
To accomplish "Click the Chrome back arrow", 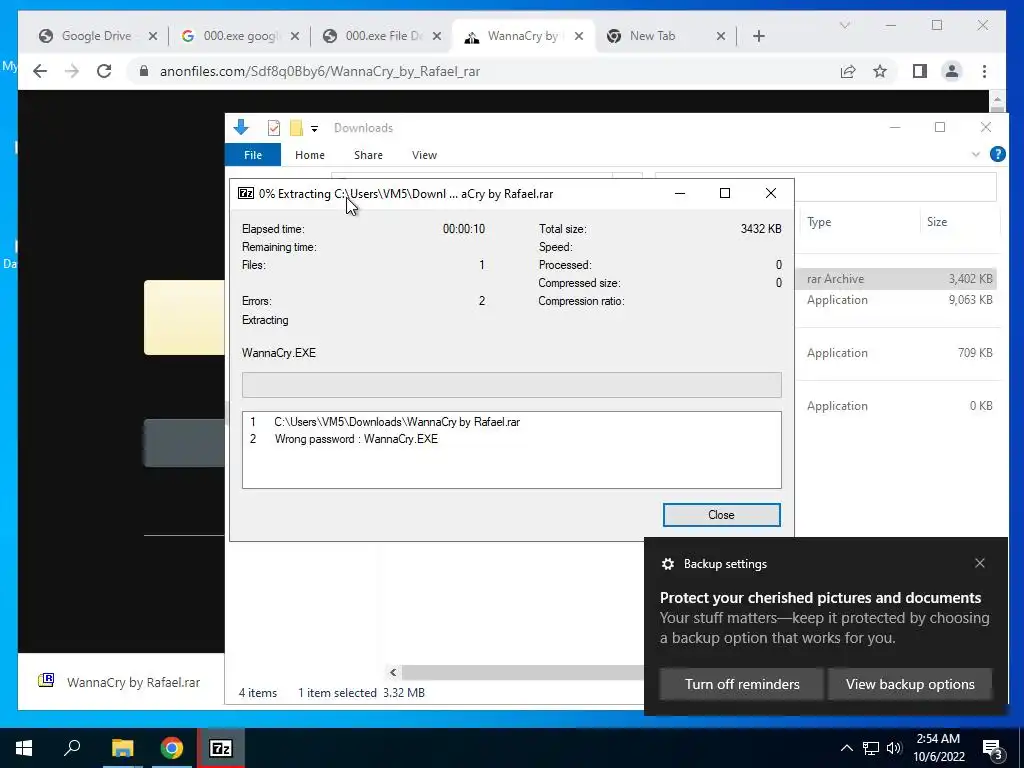I will point(40,71).
